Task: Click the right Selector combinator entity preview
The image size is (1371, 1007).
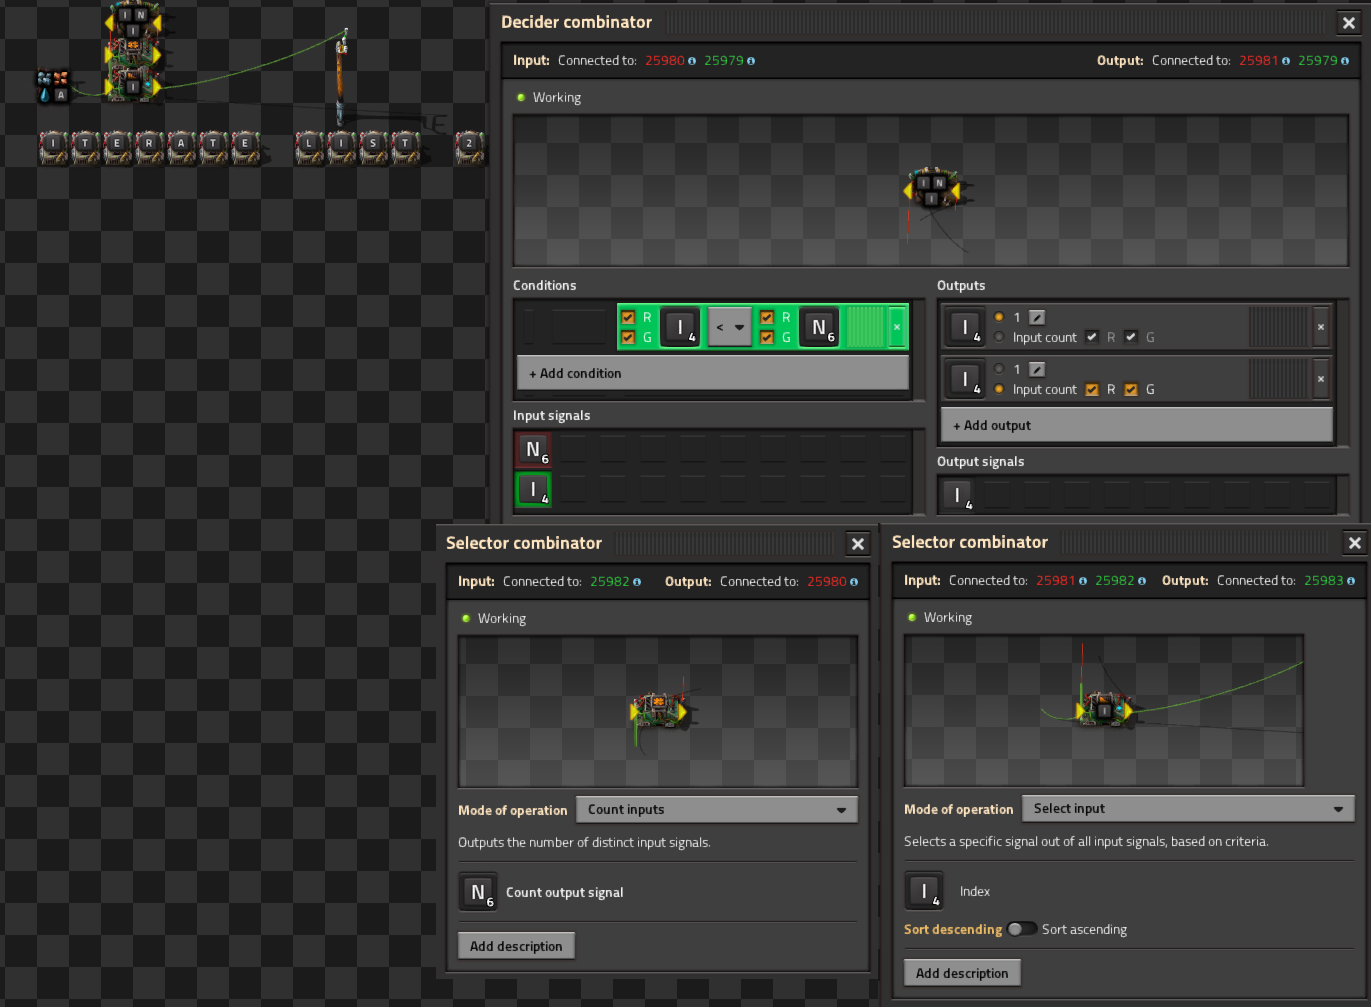Action: [x=1104, y=710]
